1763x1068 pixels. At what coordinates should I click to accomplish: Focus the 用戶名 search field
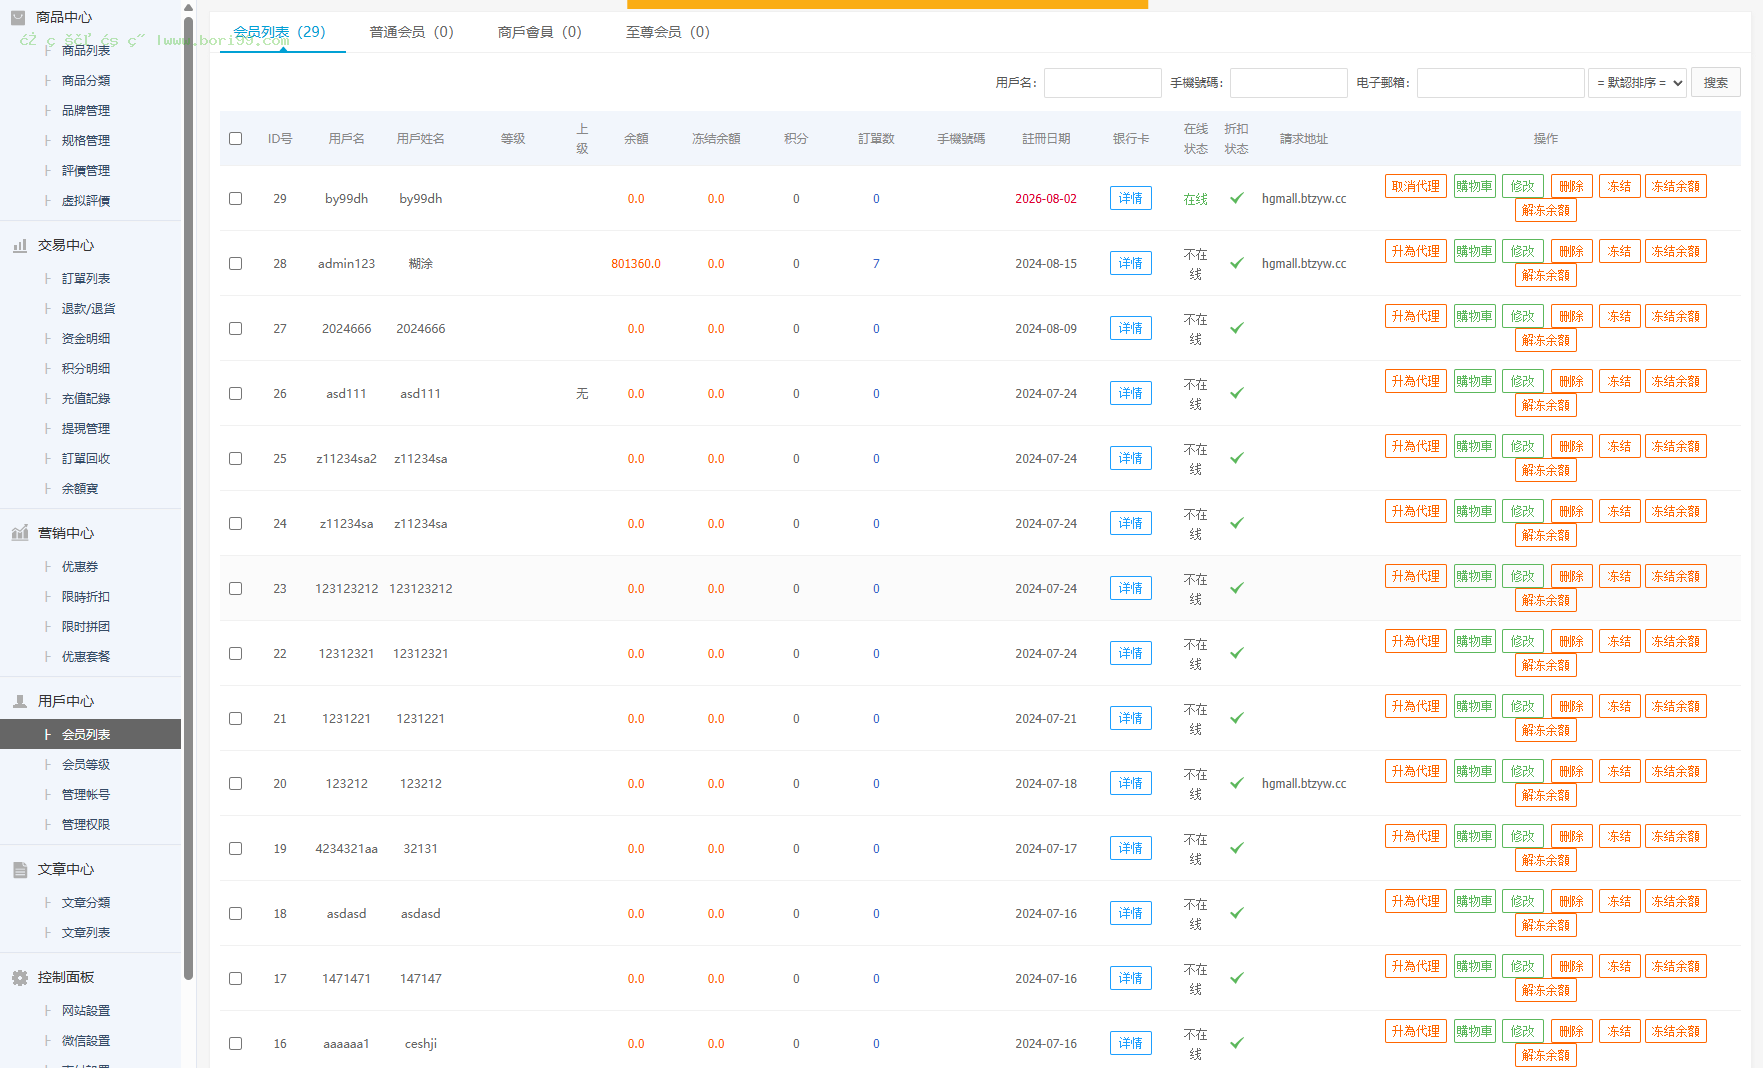pos(1103,83)
